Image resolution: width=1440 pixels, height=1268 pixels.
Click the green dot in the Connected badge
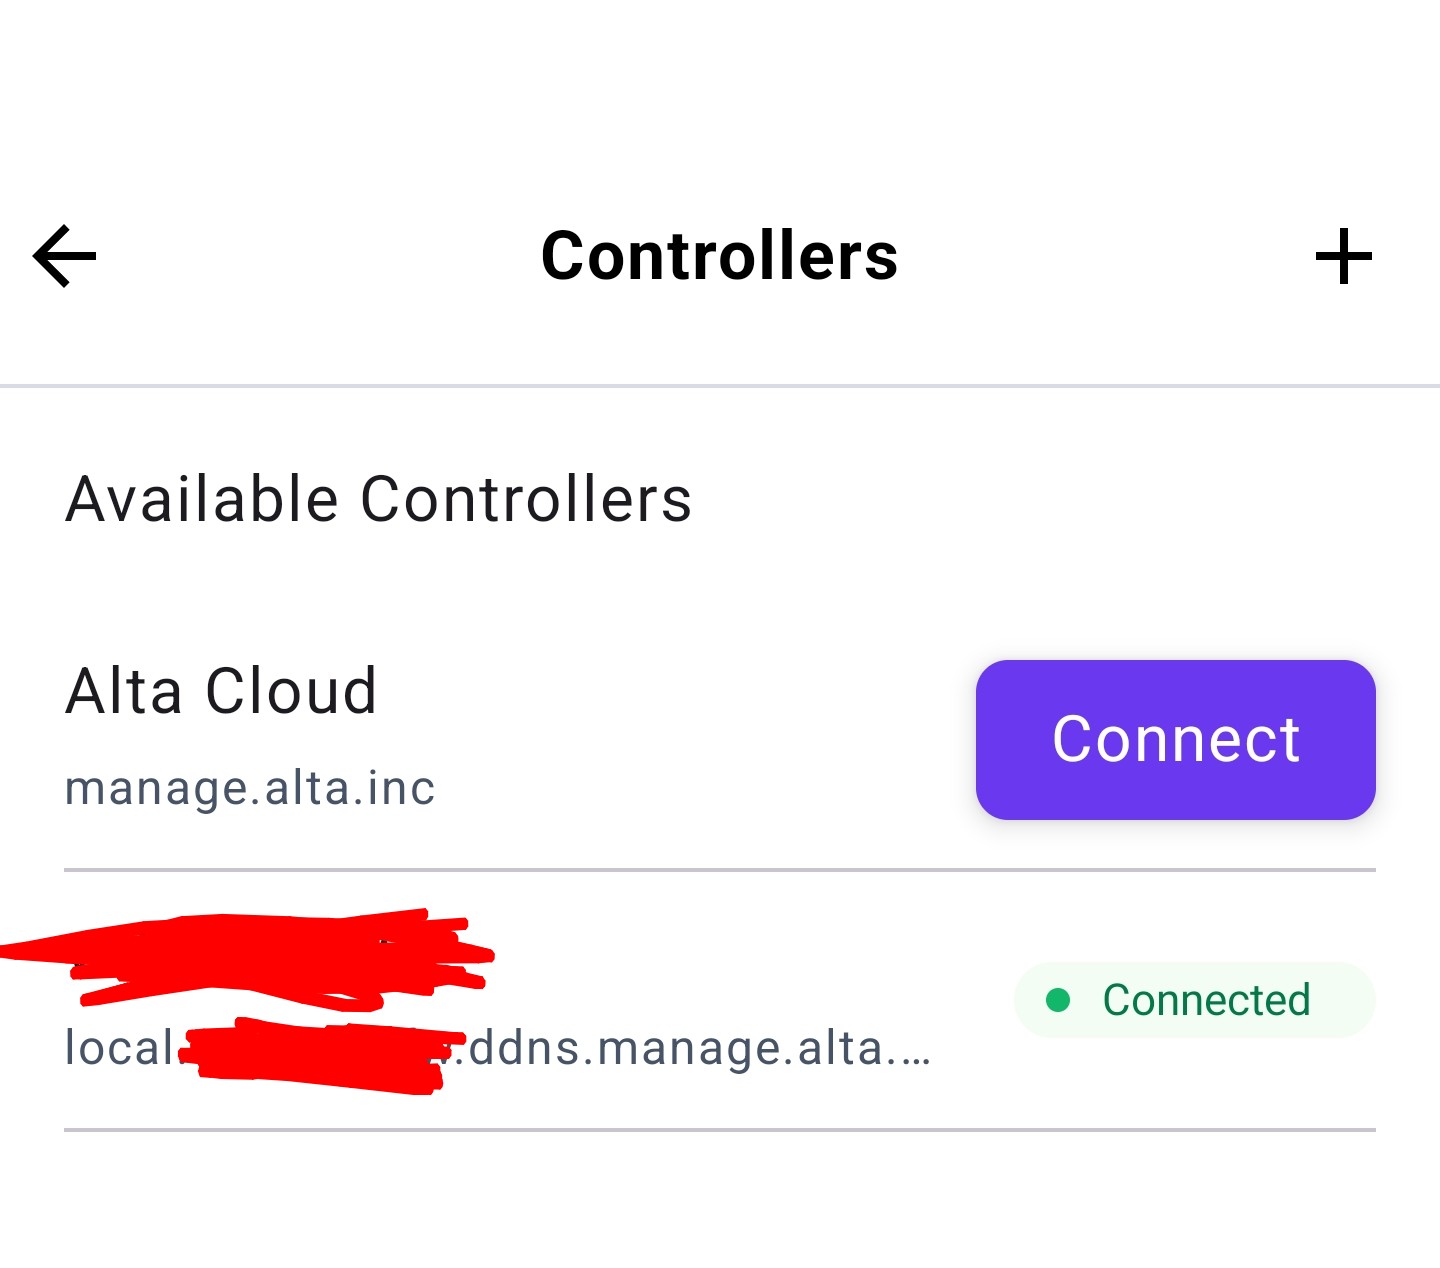click(x=1058, y=1000)
